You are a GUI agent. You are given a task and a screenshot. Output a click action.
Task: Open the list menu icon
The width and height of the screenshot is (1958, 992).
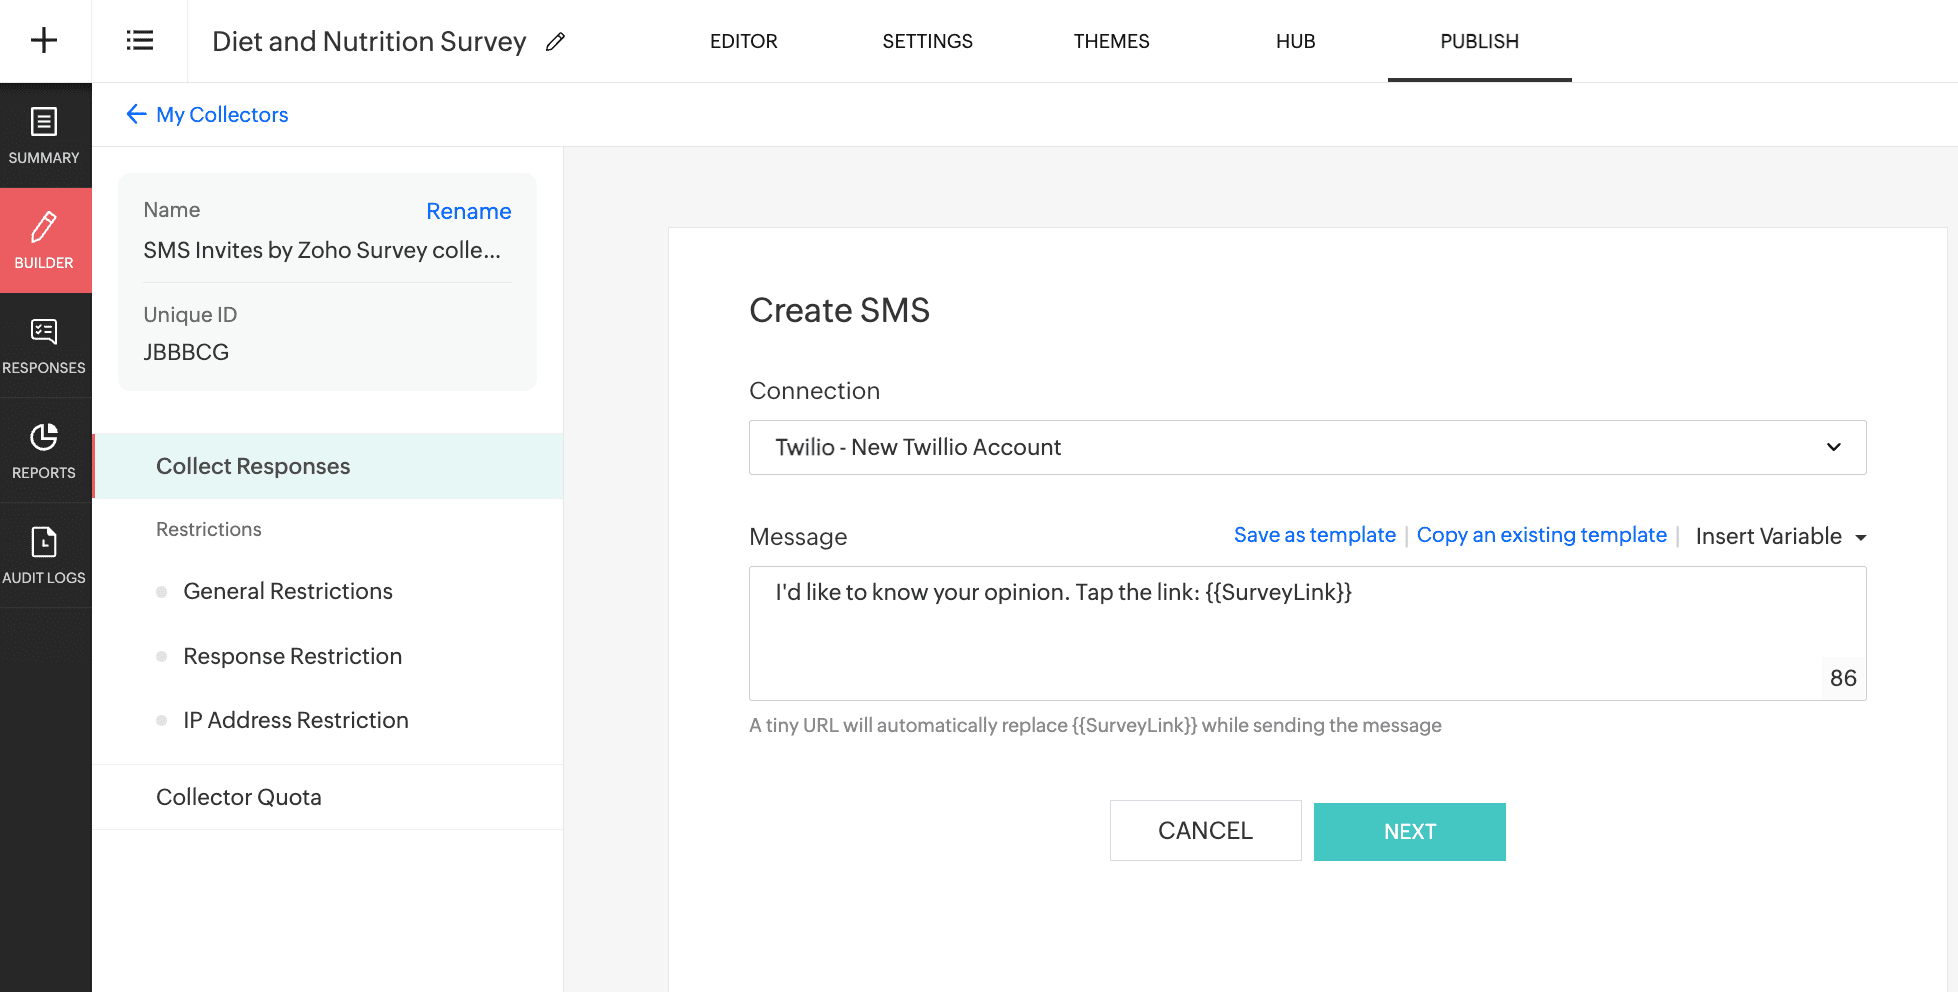click(140, 41)
